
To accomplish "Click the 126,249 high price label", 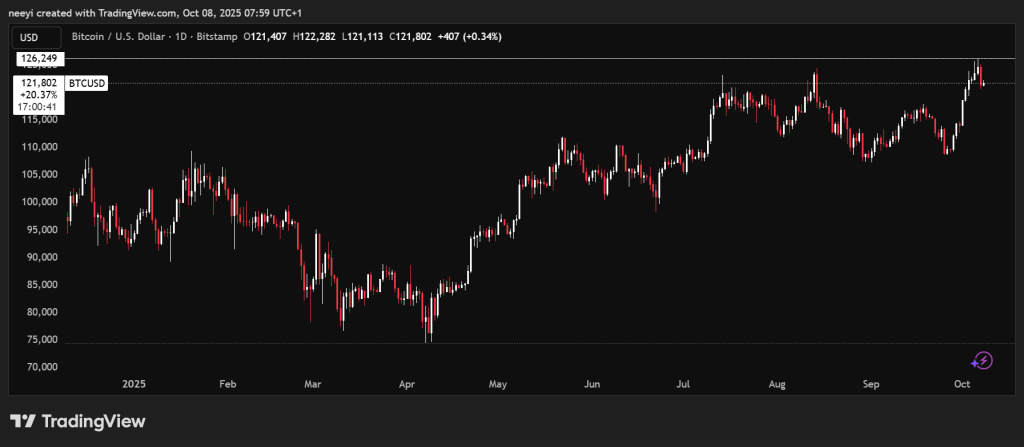I will click(x=37, y=59).
